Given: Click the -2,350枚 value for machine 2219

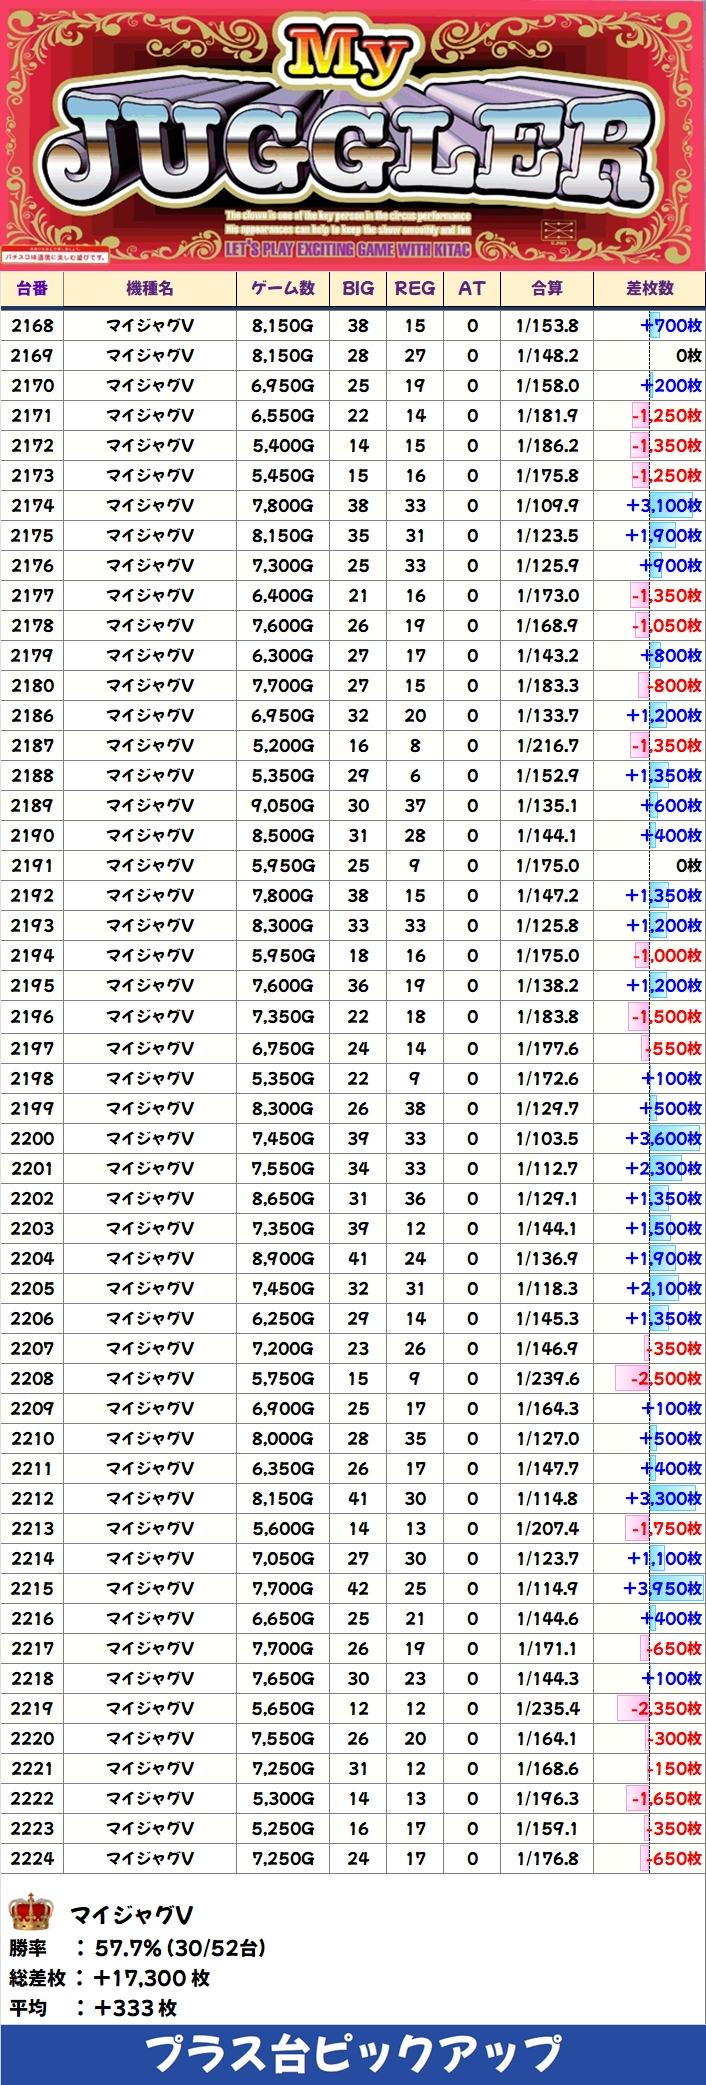Looking at the screenshot, I should pyautogui.click(x=666, y=1708).
